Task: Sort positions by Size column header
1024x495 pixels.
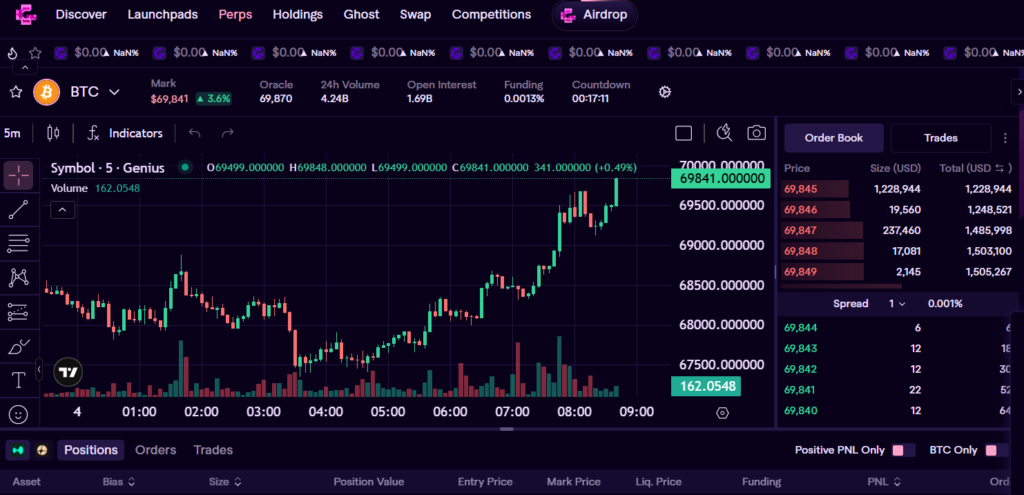Action: point(225,481)
